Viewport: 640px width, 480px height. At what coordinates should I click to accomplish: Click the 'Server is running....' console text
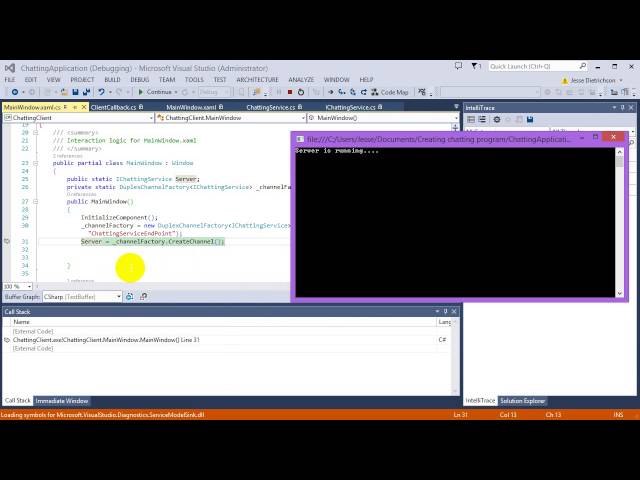tap(337, 151)
